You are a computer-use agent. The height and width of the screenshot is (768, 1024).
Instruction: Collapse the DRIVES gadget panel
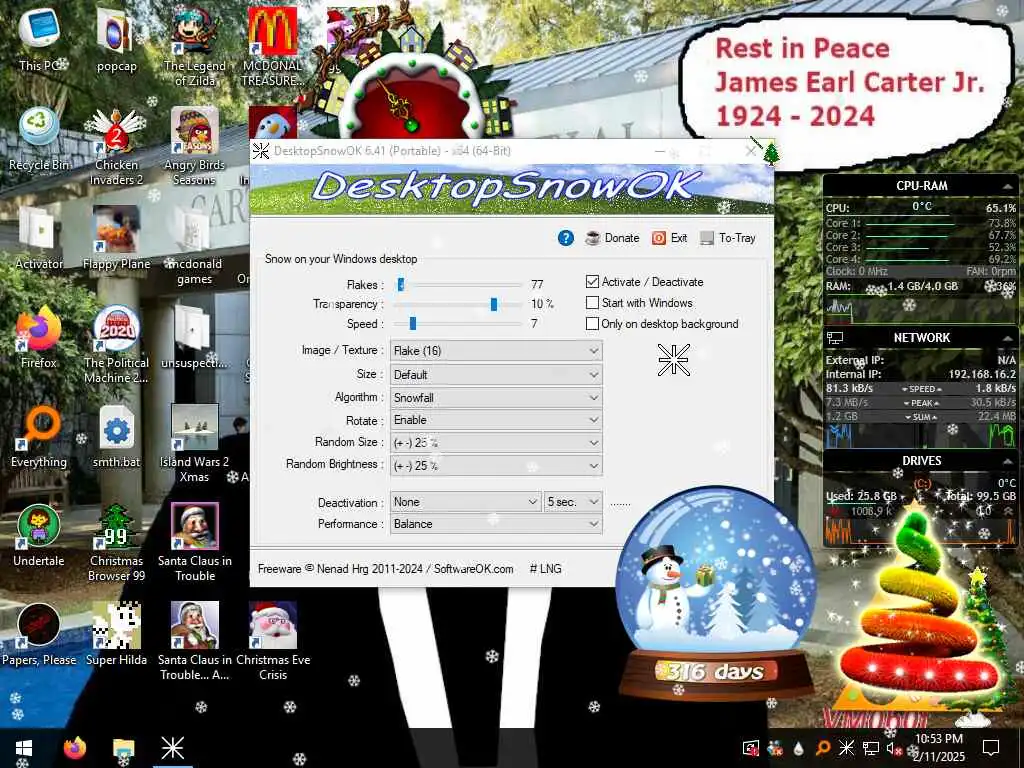(x=1007, y=461)
